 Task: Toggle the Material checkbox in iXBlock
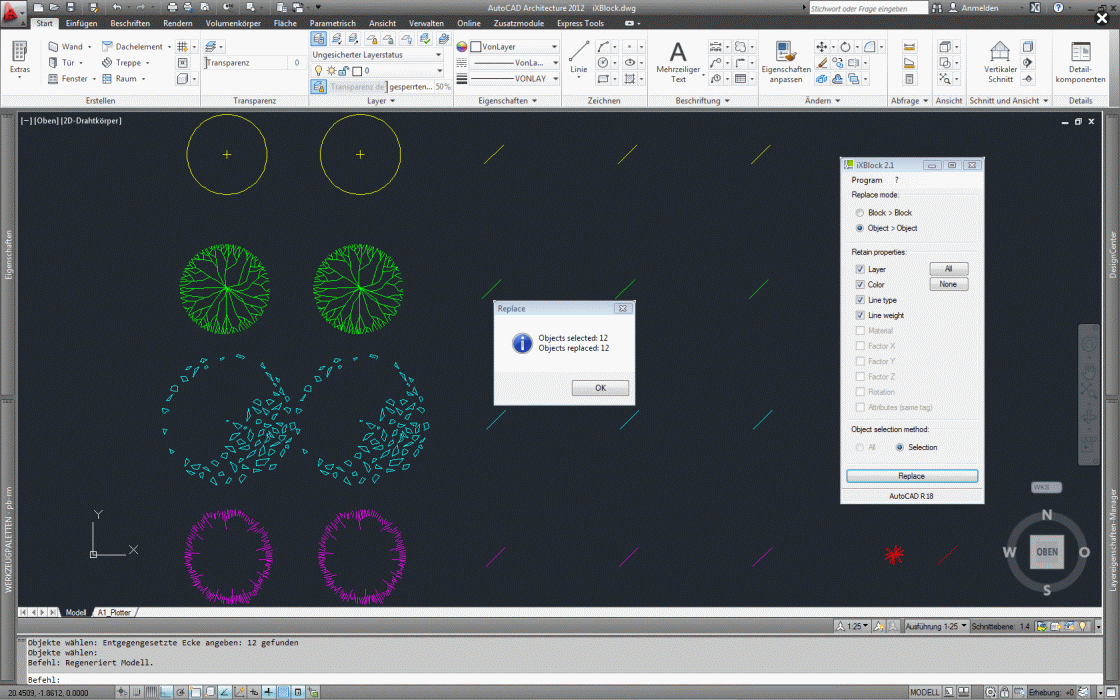860,331
